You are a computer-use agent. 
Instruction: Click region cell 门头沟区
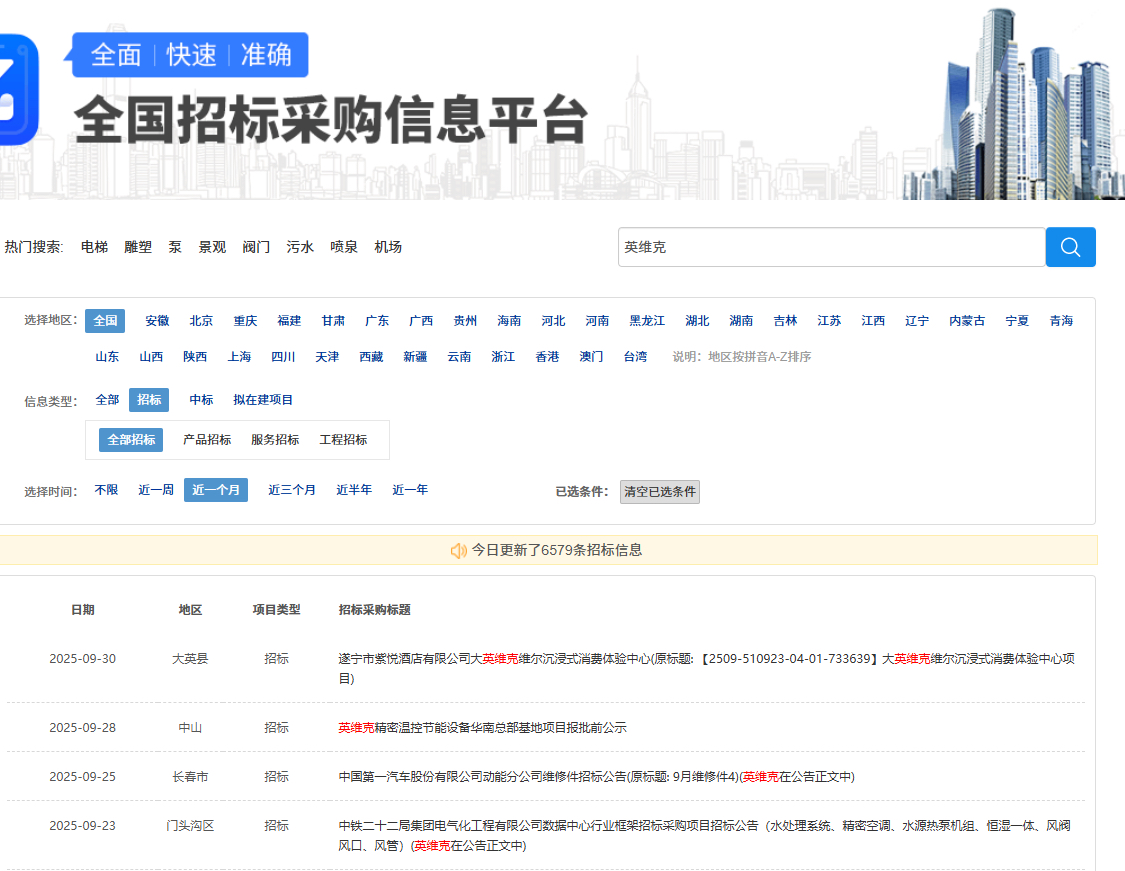[x=190, y=826]
